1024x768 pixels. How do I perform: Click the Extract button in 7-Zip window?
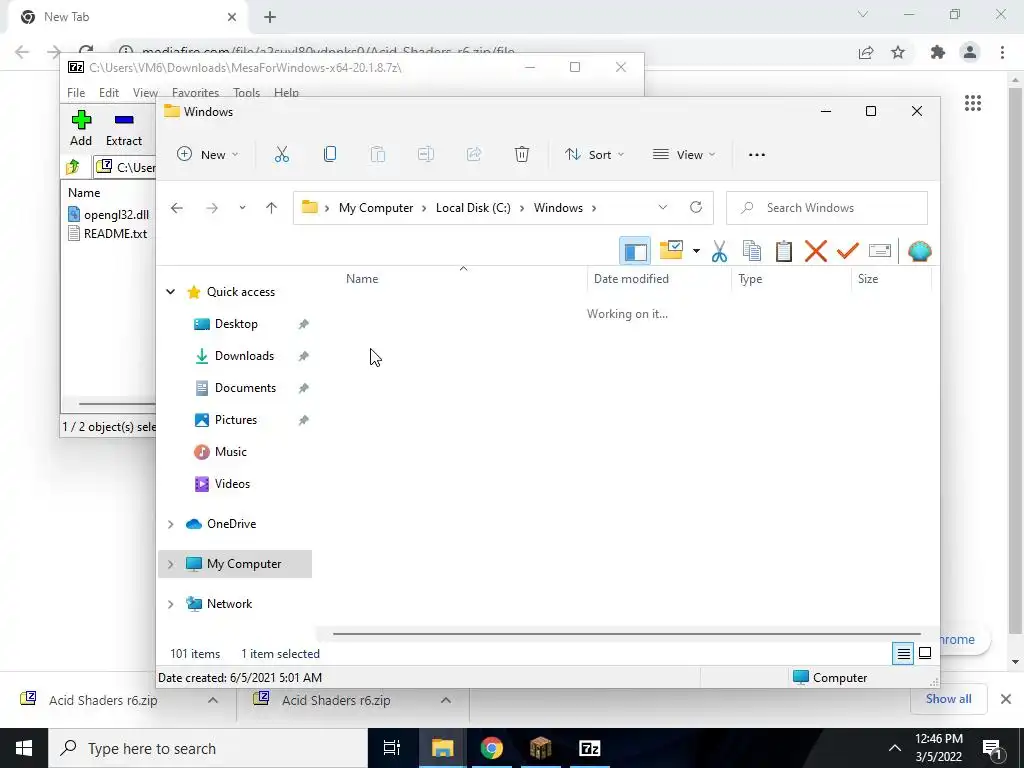tap(123, 129)
